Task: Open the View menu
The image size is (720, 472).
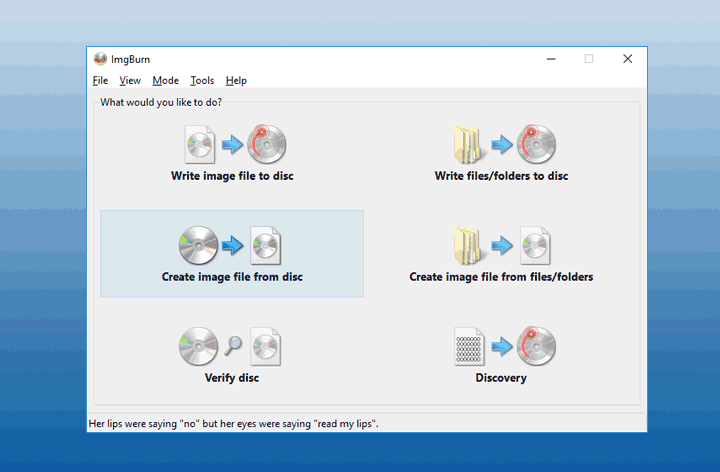Action: 130,81
